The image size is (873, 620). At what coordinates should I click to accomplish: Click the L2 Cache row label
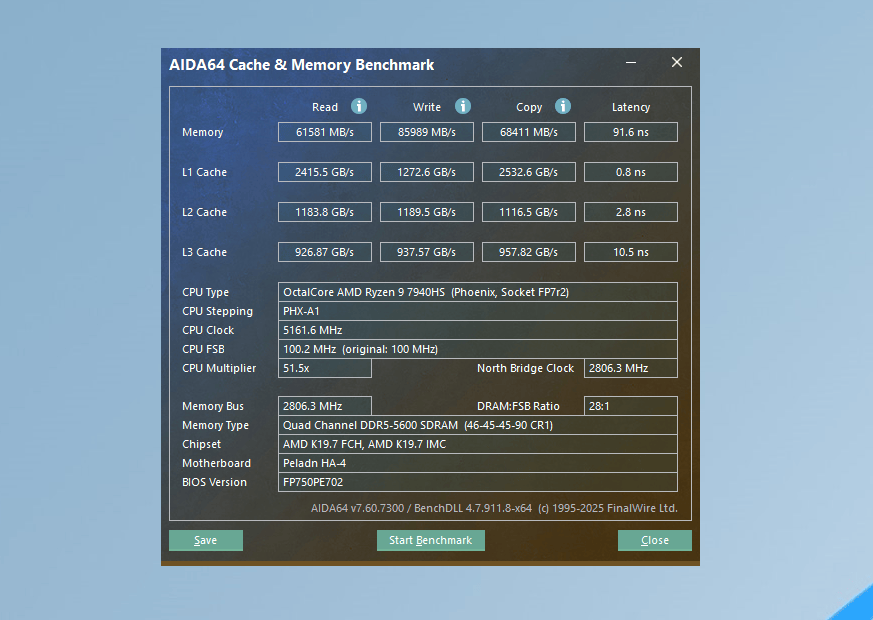pos(204,213)
